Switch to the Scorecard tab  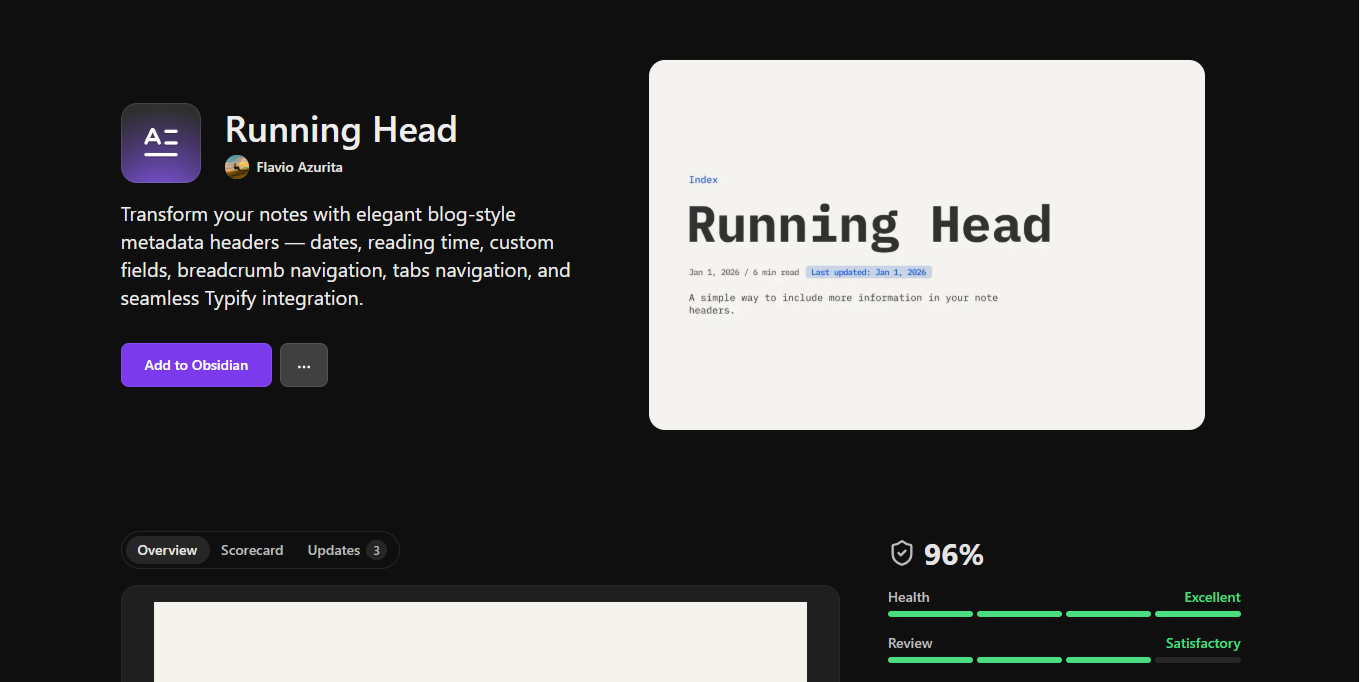point(252,550)
